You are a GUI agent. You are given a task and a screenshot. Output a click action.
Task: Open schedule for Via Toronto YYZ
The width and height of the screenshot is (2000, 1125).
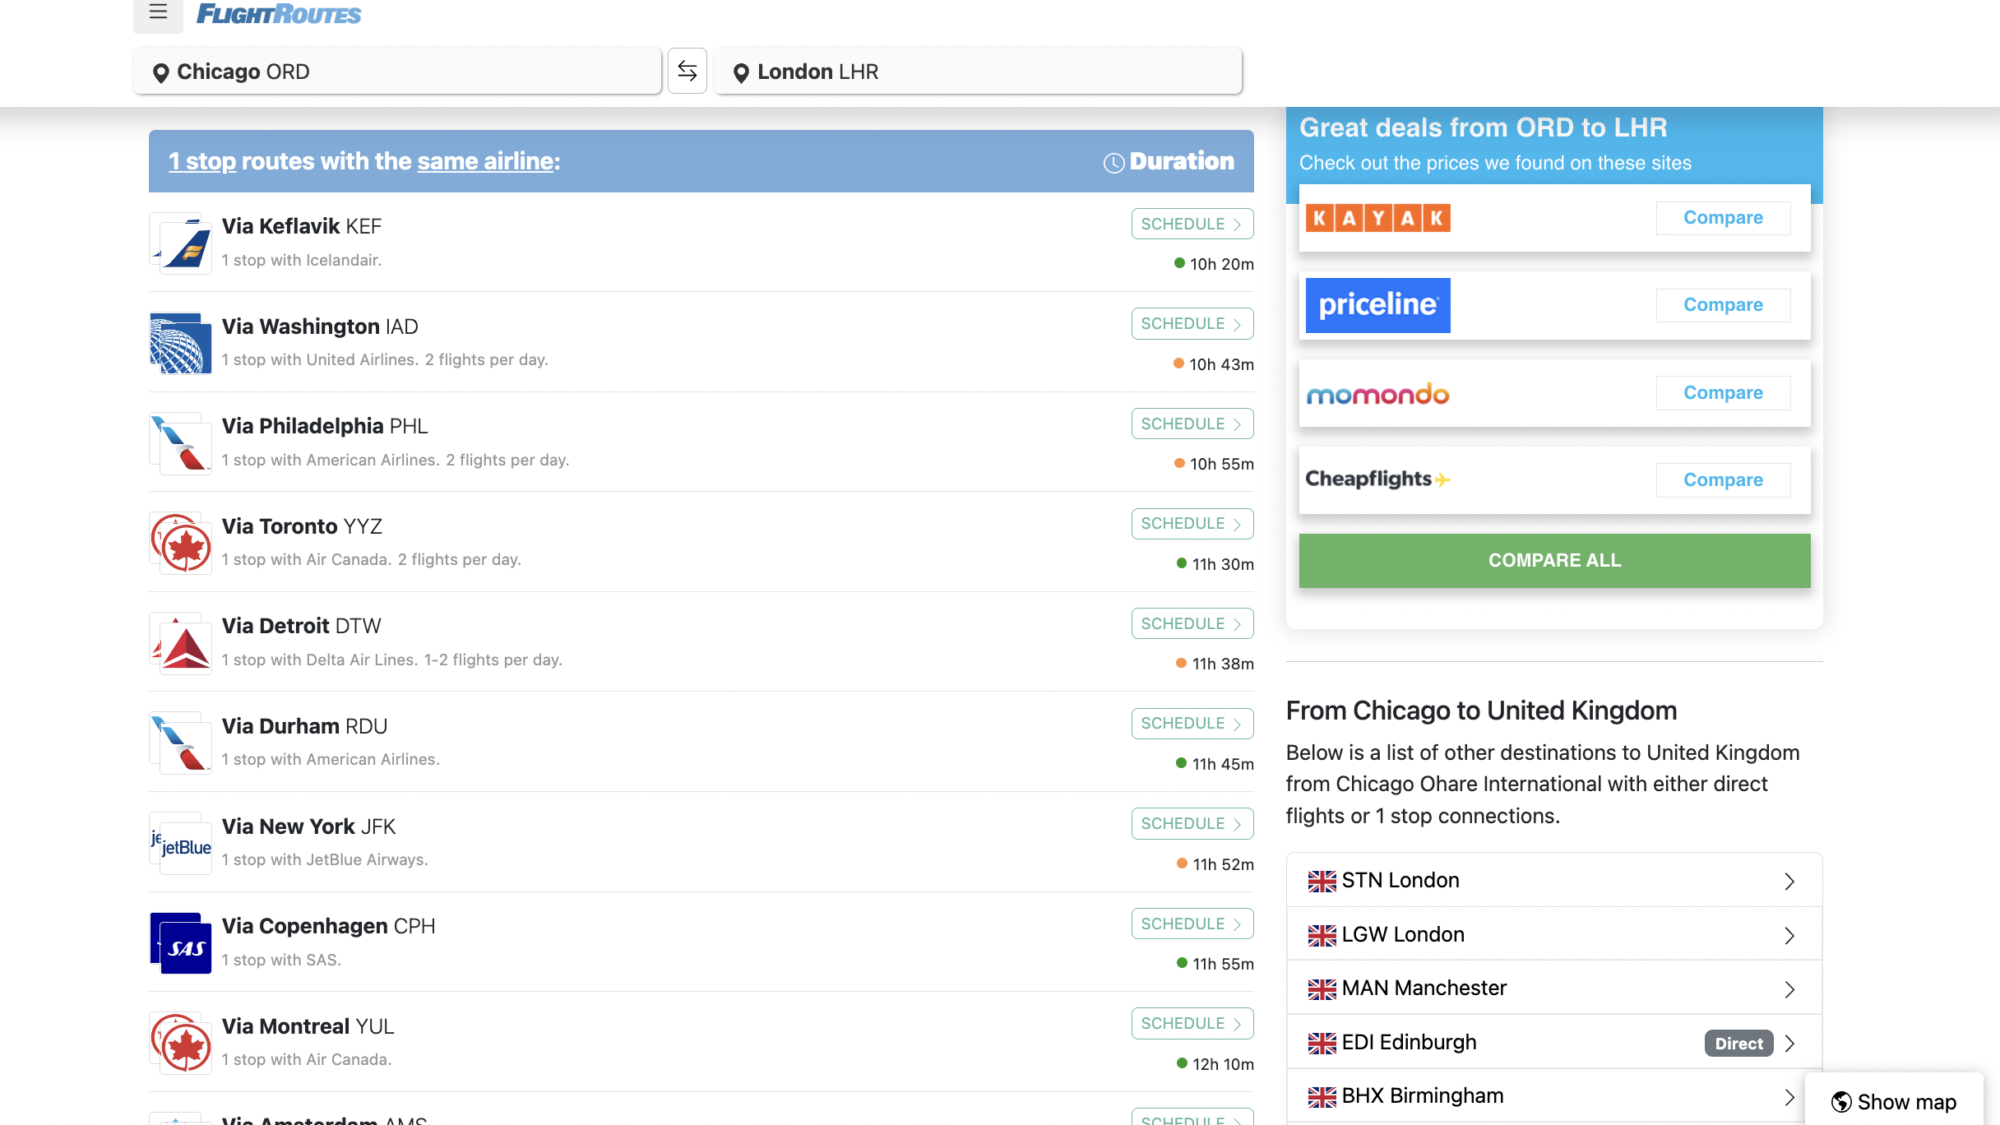[x=1192, y=524]
